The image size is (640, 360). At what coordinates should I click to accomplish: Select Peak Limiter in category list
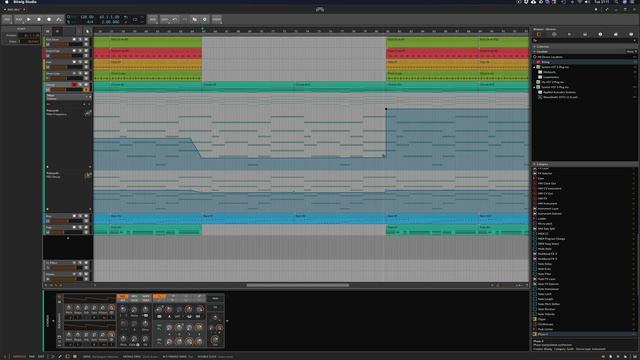click(x=584, y=329)
